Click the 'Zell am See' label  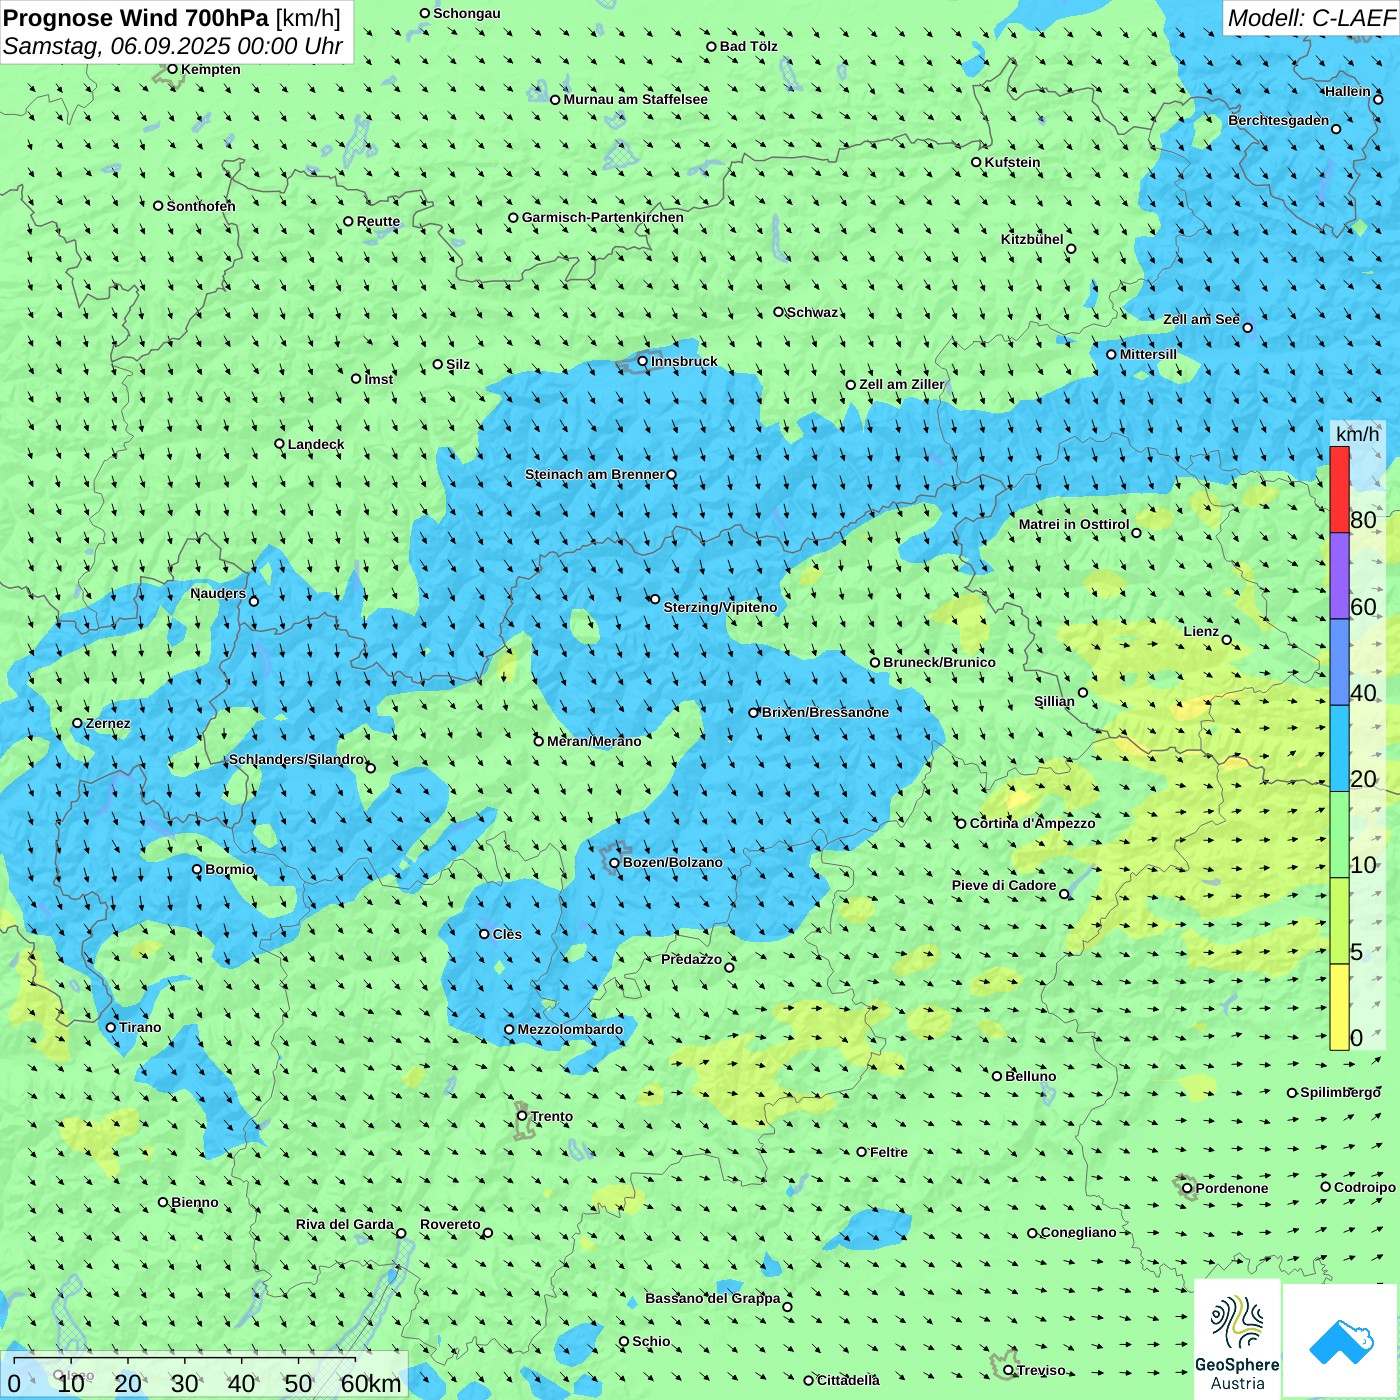[1201, 319]
